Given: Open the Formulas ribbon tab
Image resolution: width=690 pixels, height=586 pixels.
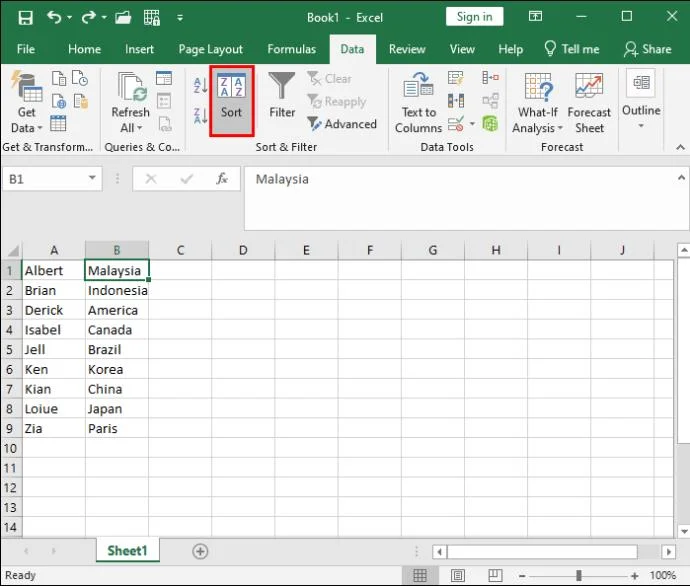Looking at the screenshot, I should [x=291, y=49].
